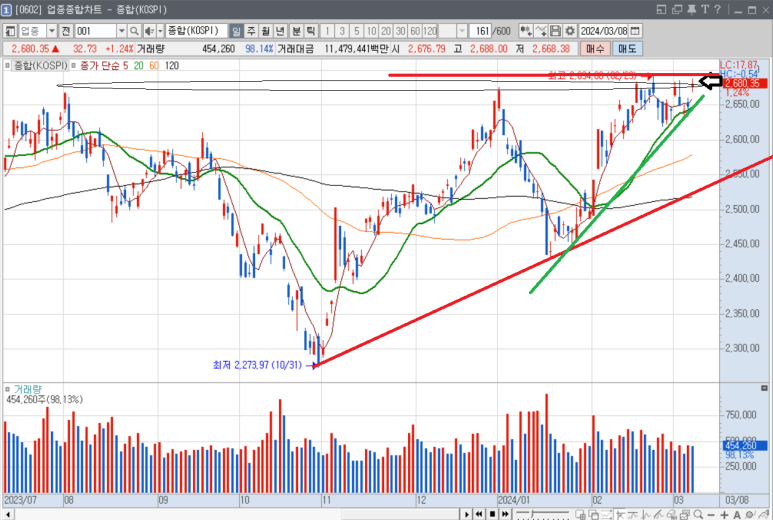The height and width of the screenshot is (520, 773).
Task: Click the 1 interval button
Action: (x=327, y=31)
